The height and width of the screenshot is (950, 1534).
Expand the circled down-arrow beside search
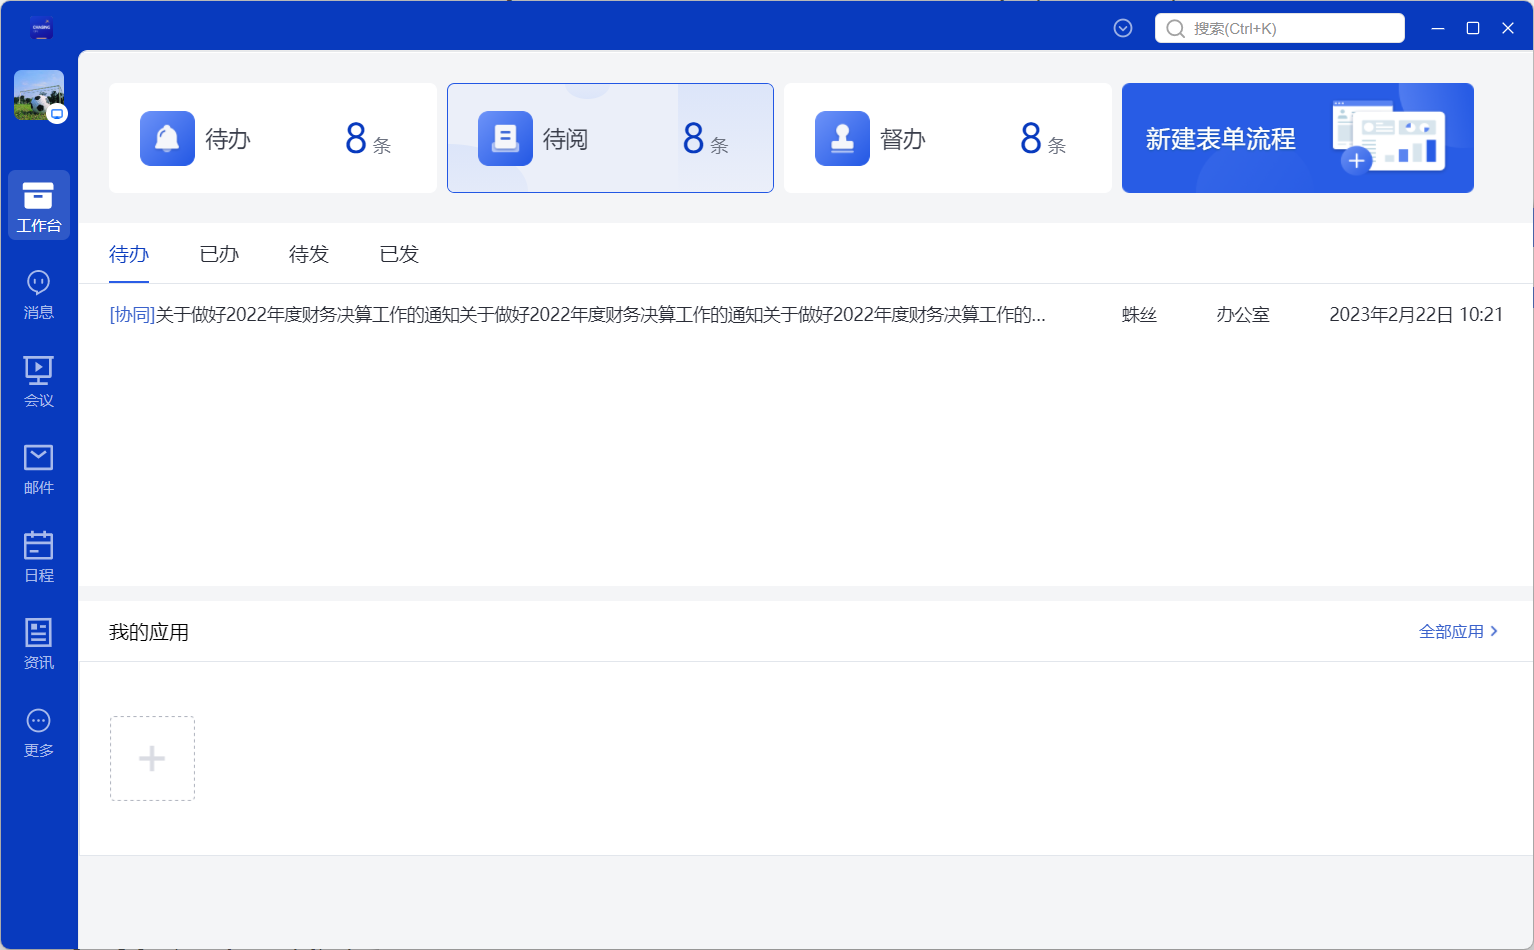click(x=1123, y=28)
